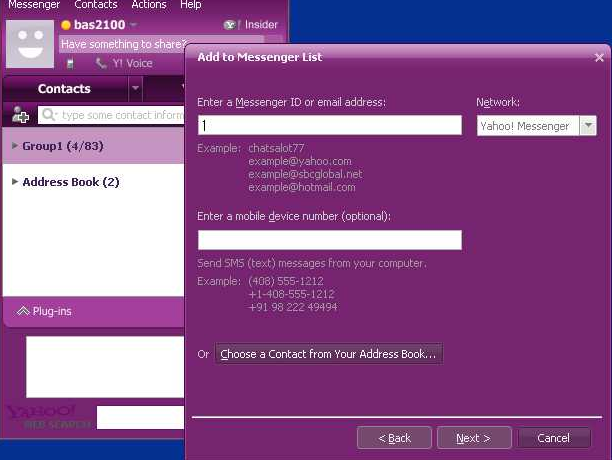Open the Y! Voice link

[x=132, y=63]
